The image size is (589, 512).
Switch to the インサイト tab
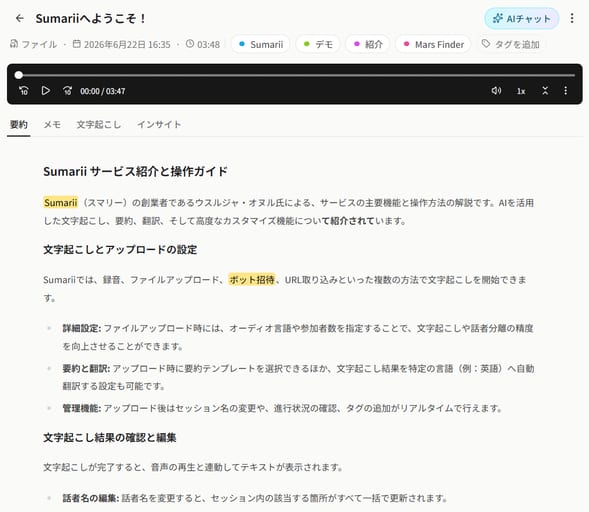coord(159,124)
